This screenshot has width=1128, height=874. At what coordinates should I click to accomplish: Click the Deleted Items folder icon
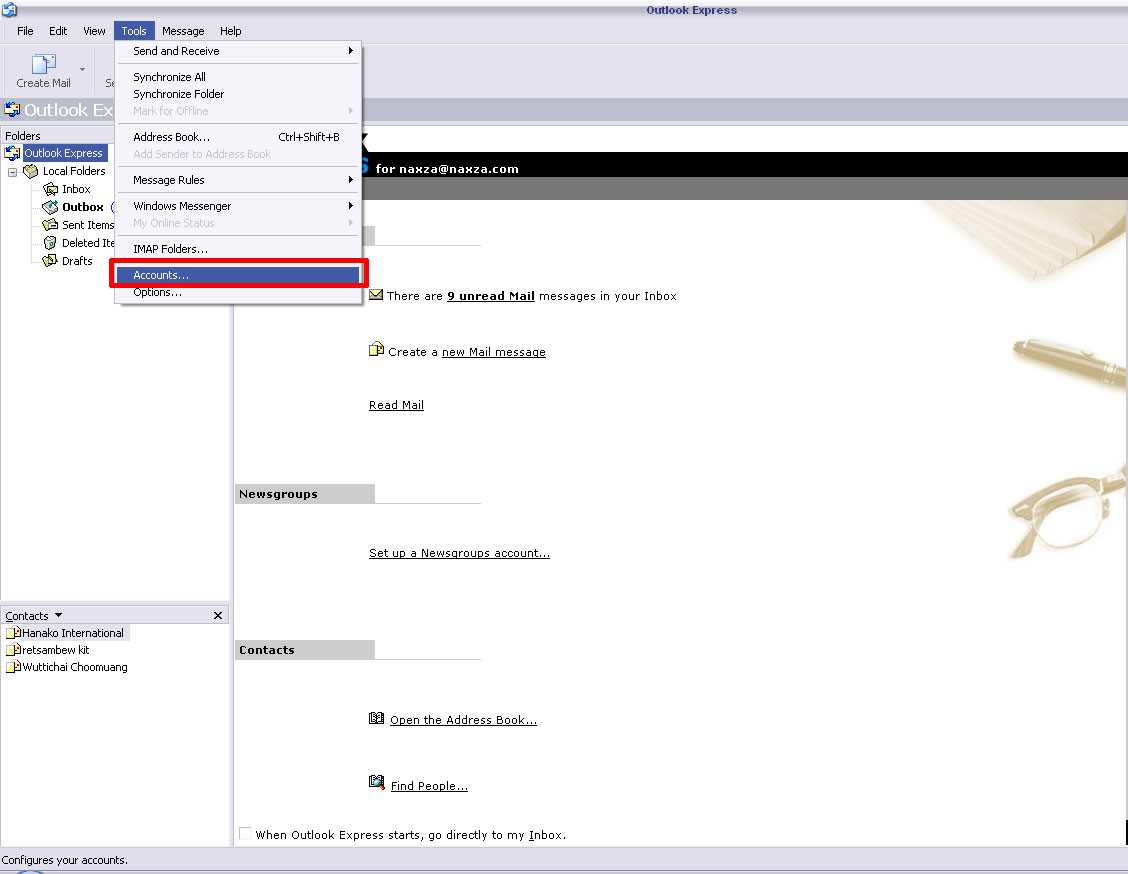coord(50,243)
